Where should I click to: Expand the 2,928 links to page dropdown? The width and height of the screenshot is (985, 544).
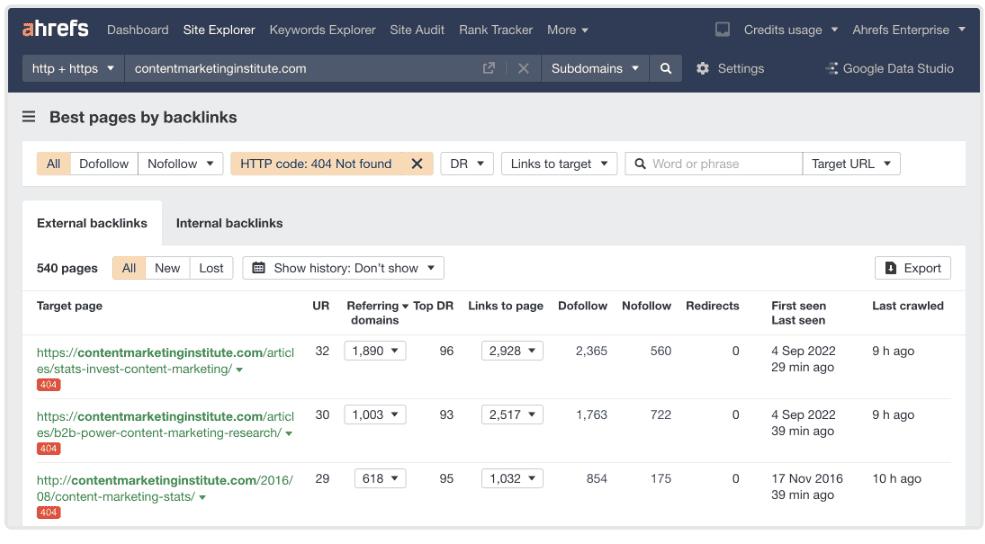point(512,351)
